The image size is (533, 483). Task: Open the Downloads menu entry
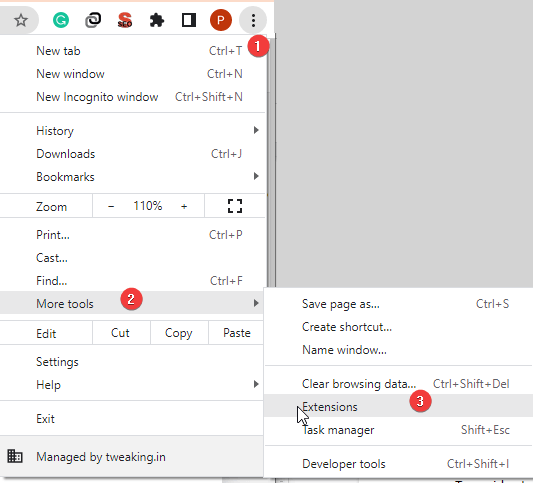[x=132, y=154]
